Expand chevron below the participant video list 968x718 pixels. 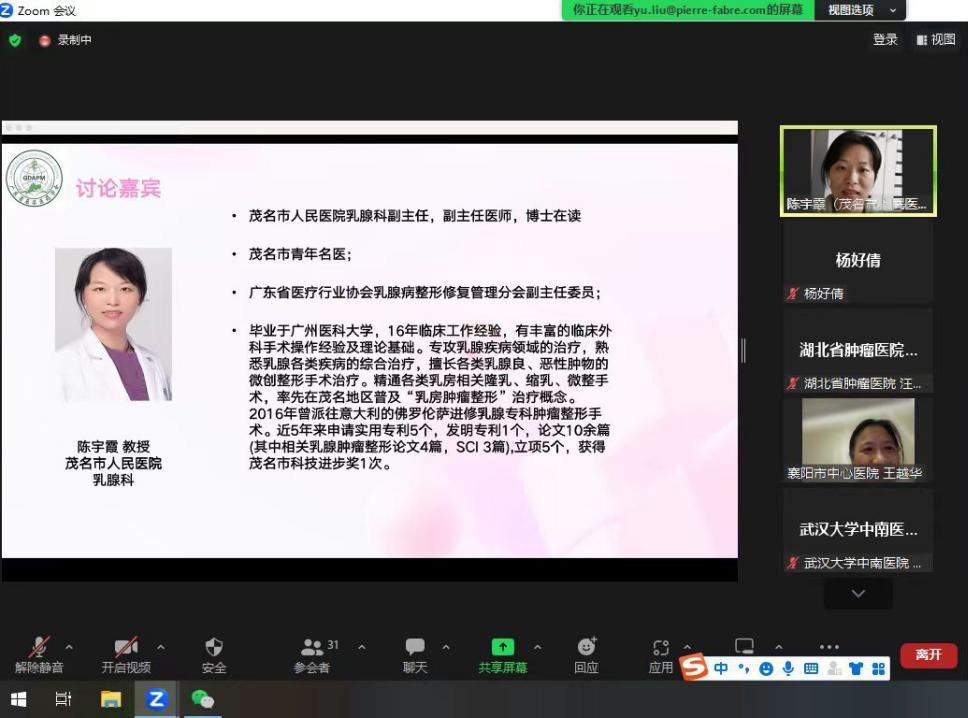point(858,593)
